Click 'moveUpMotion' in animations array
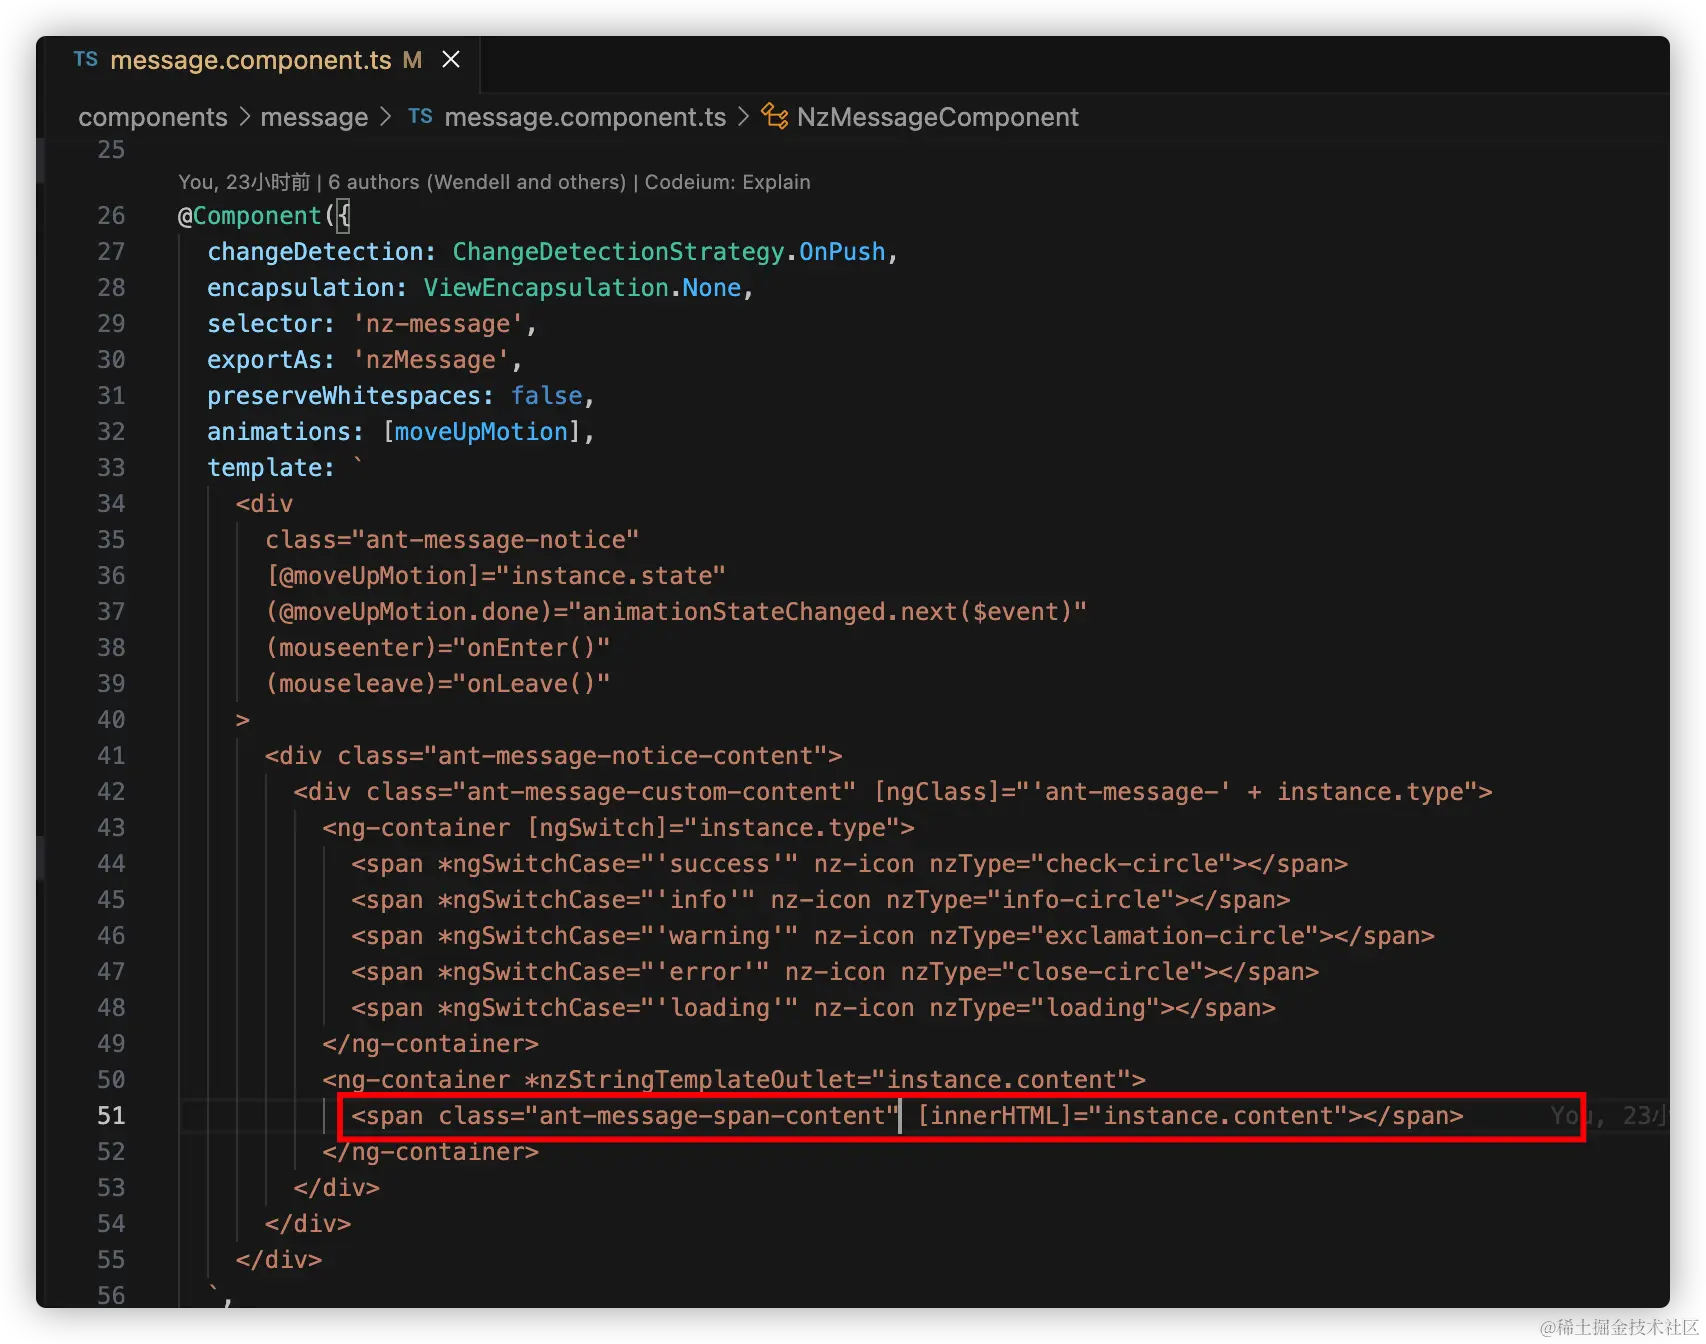1706x1344 pixels. point(481,432)
